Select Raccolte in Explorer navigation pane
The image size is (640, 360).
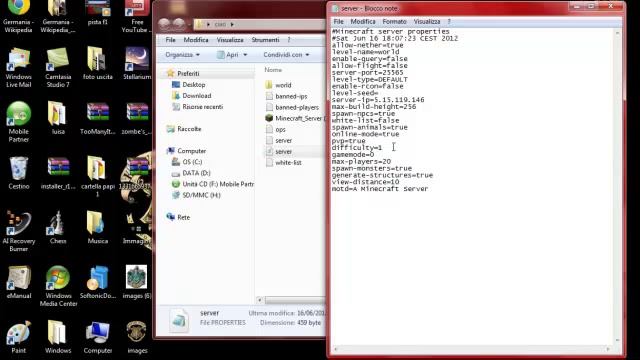[189, 129]
